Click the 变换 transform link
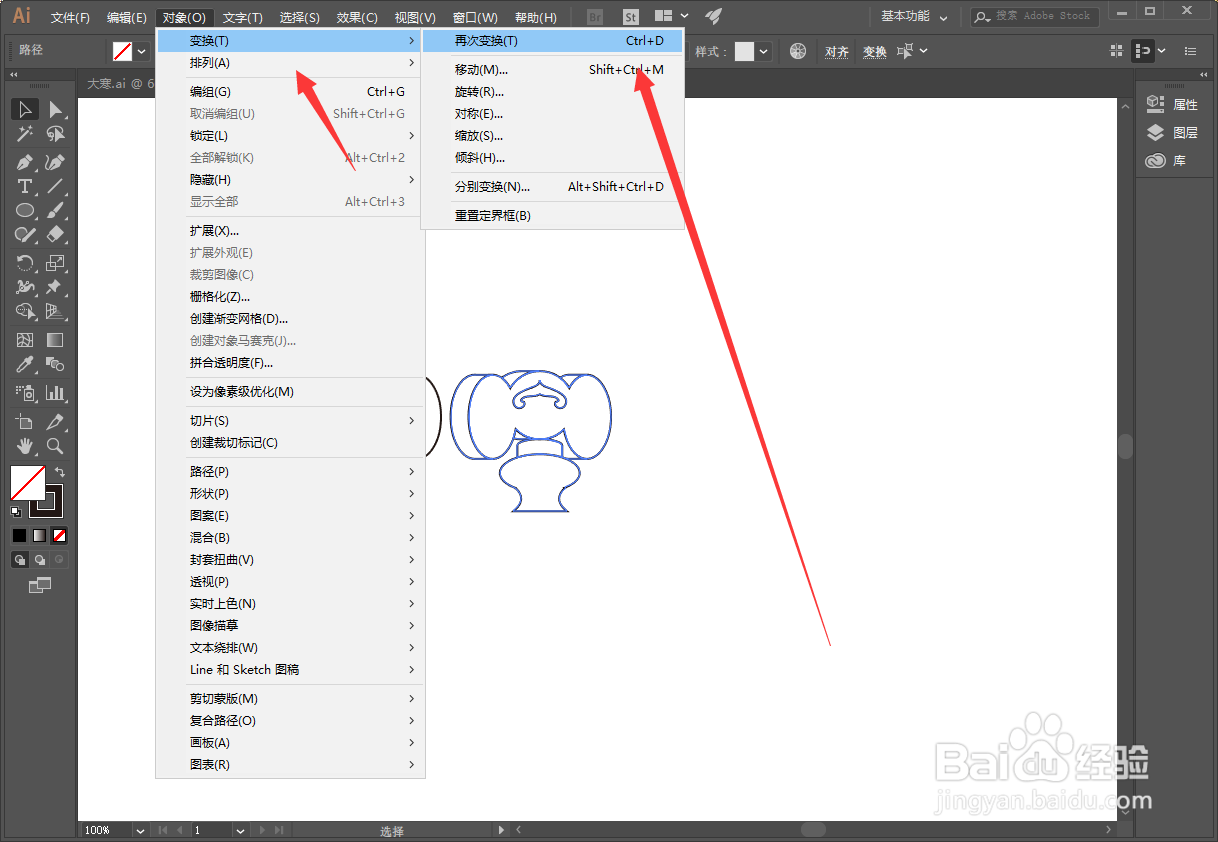 point(875,52)
